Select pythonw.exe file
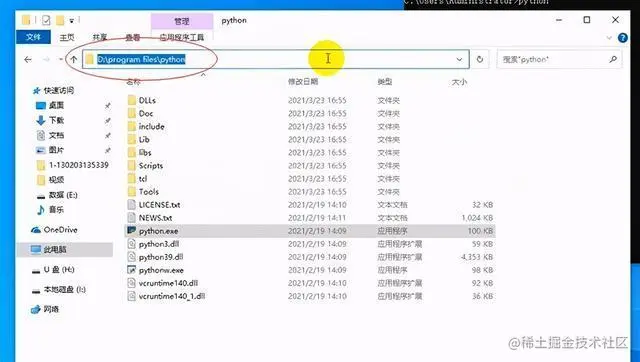The width and height of the screenshot is (640, 362). 161,270
